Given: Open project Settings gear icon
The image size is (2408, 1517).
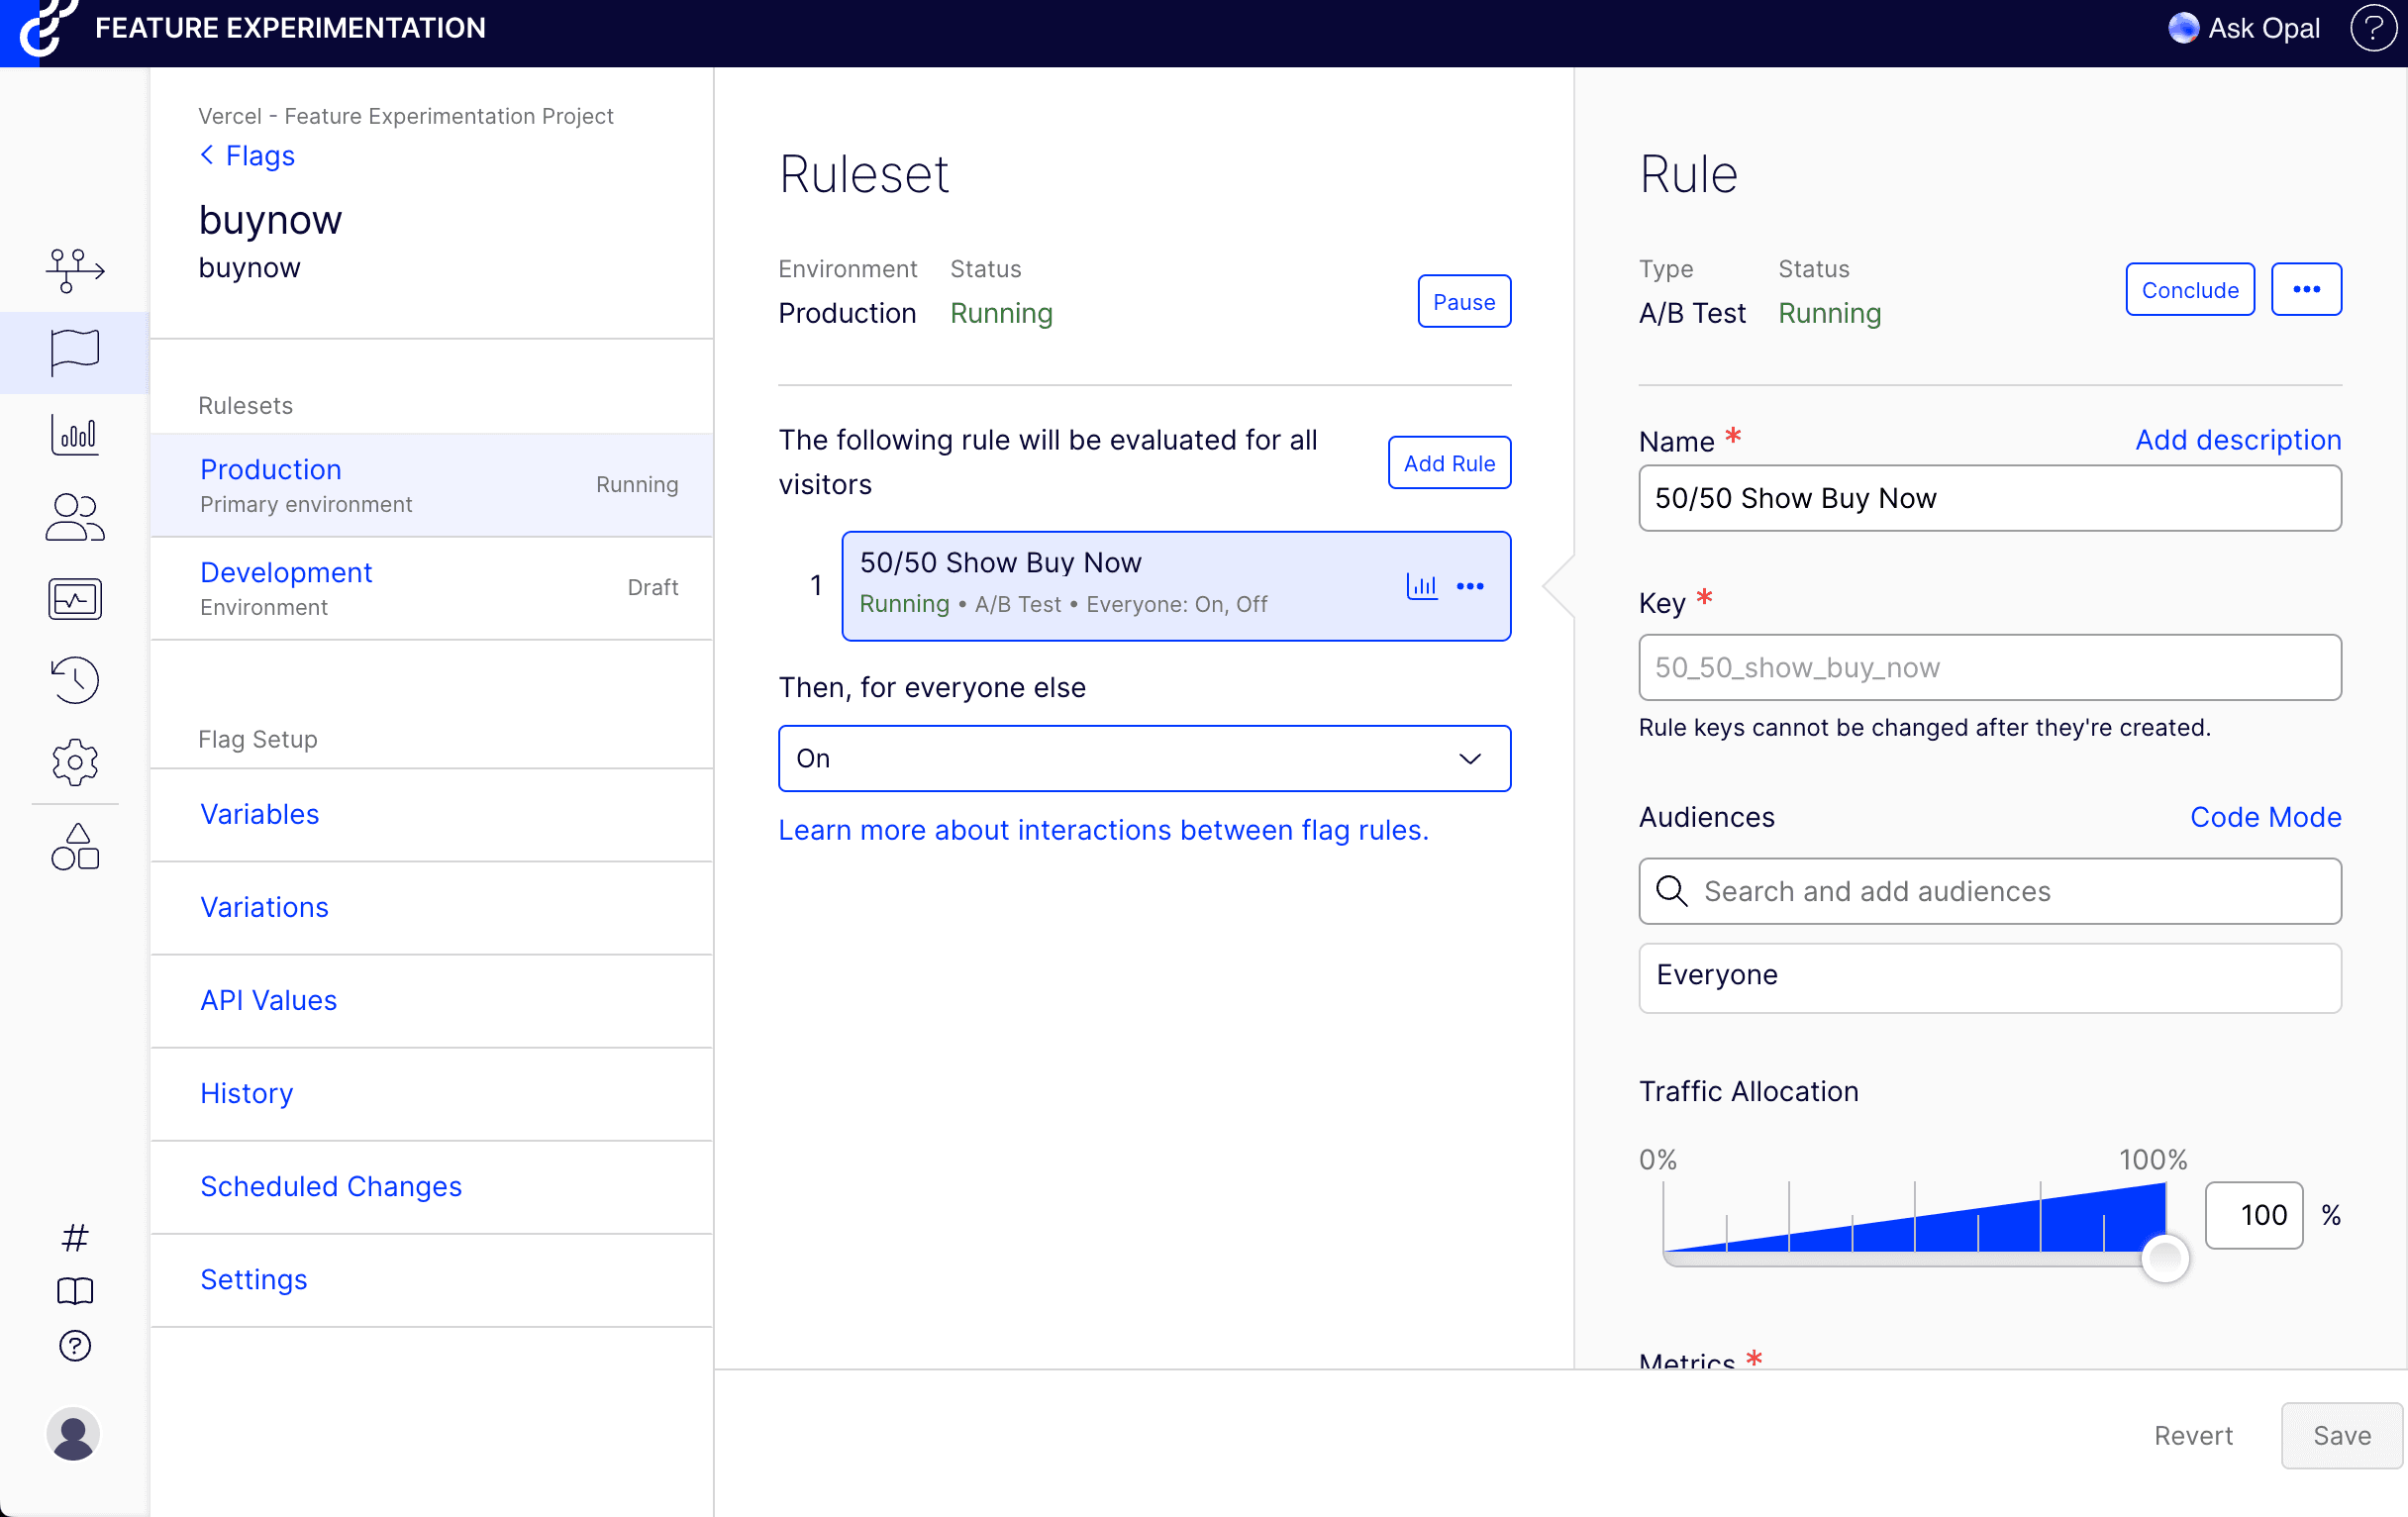Looking at the screenshot, I should click(x=75, y=762).
